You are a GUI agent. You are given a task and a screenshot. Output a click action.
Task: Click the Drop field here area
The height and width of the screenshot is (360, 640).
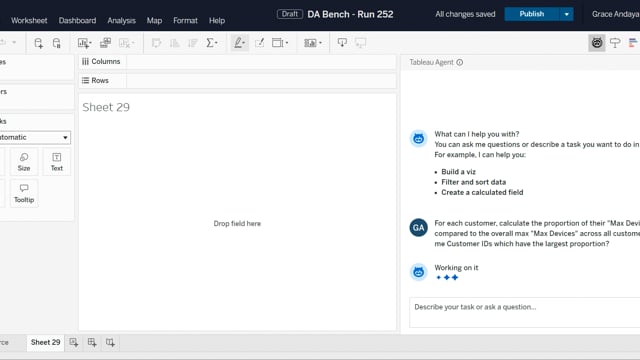pyautogui.click(x=237, y=224)
